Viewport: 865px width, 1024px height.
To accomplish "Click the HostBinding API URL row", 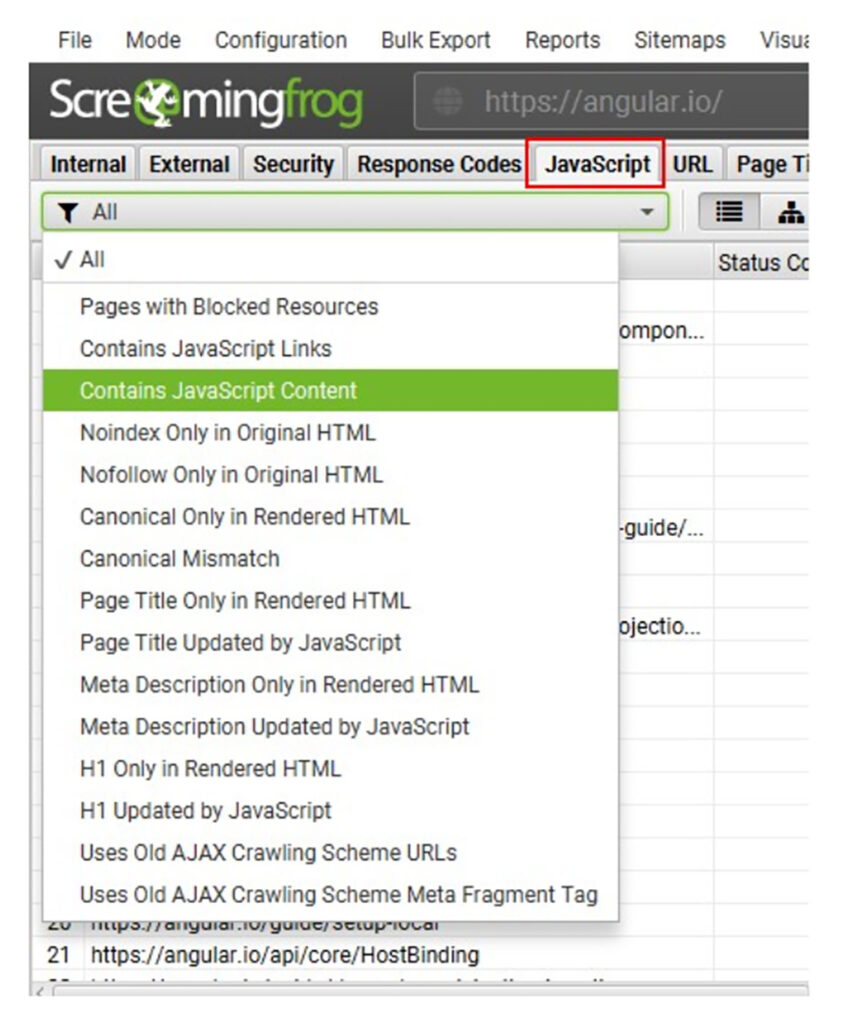I will [x=284, y=955].
